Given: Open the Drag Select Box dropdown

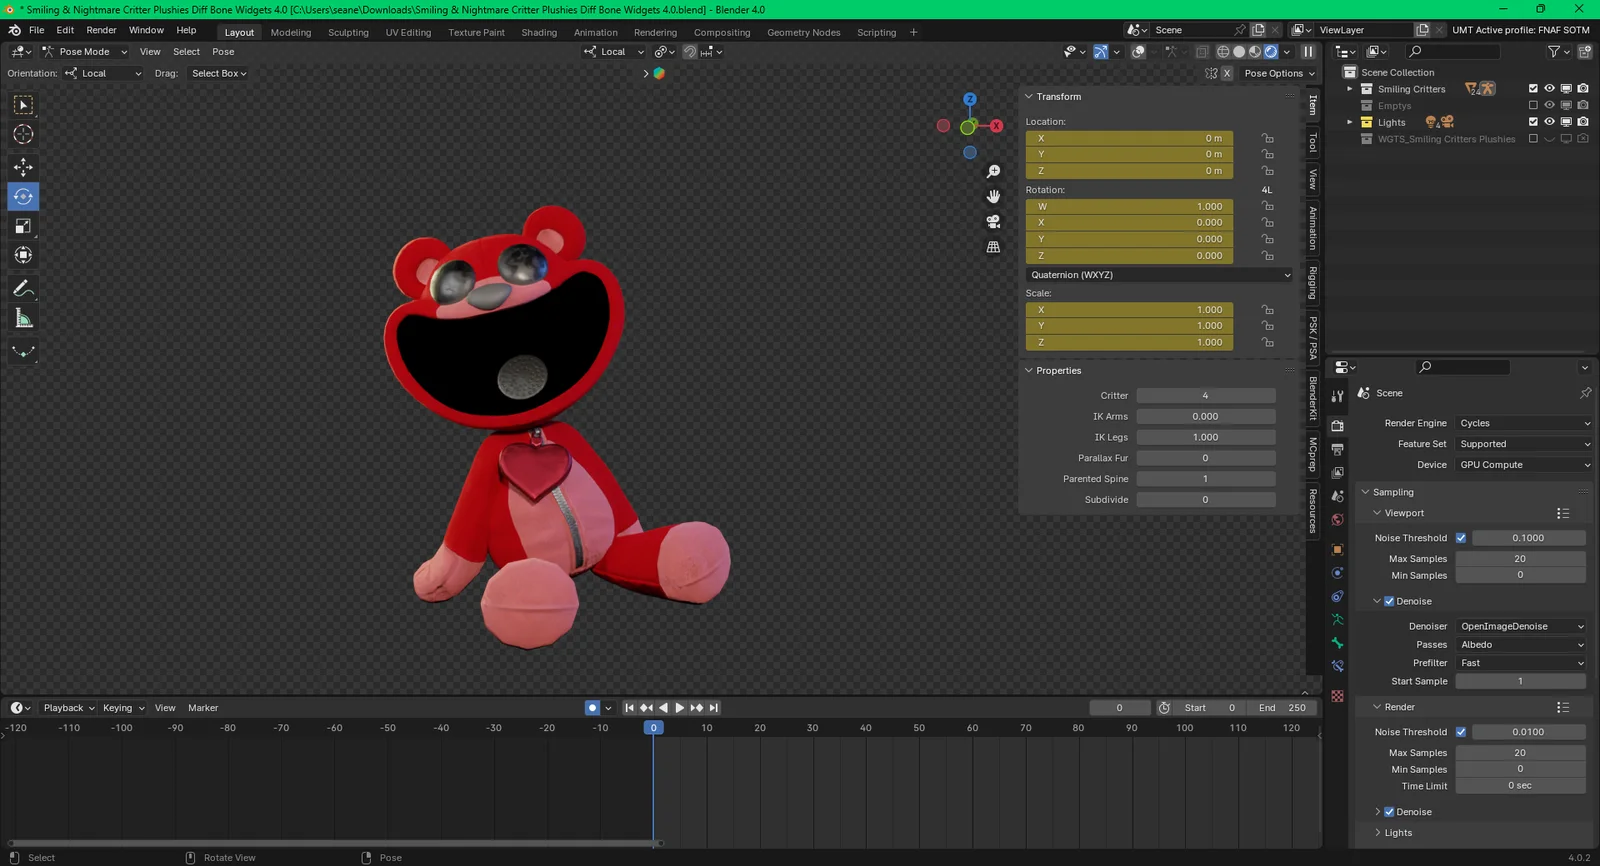Looking at the screenshot, I should tap(219, 73).
